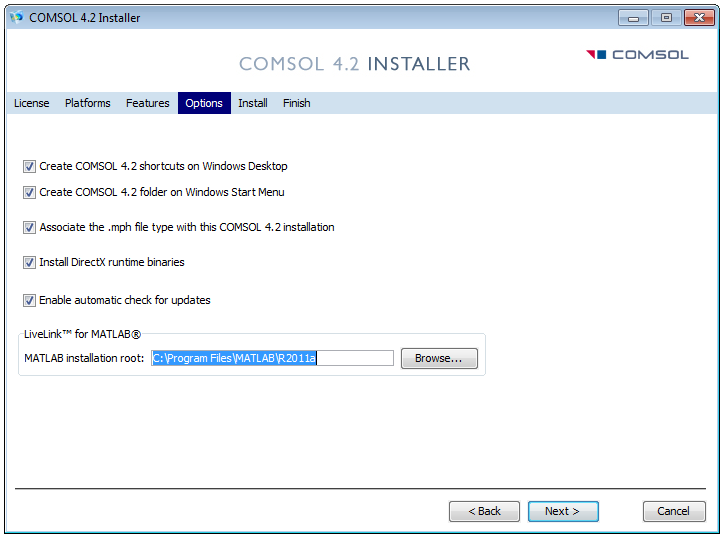Open the Finish tab
The image size is (726, 540).
click(297, 103)
